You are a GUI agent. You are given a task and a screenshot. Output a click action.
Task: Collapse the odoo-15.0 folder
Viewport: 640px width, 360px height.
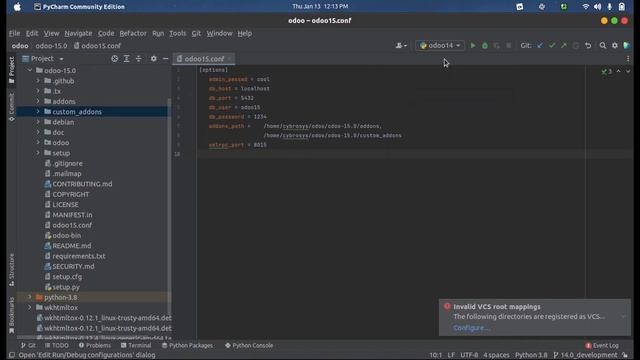coord(30,70)
